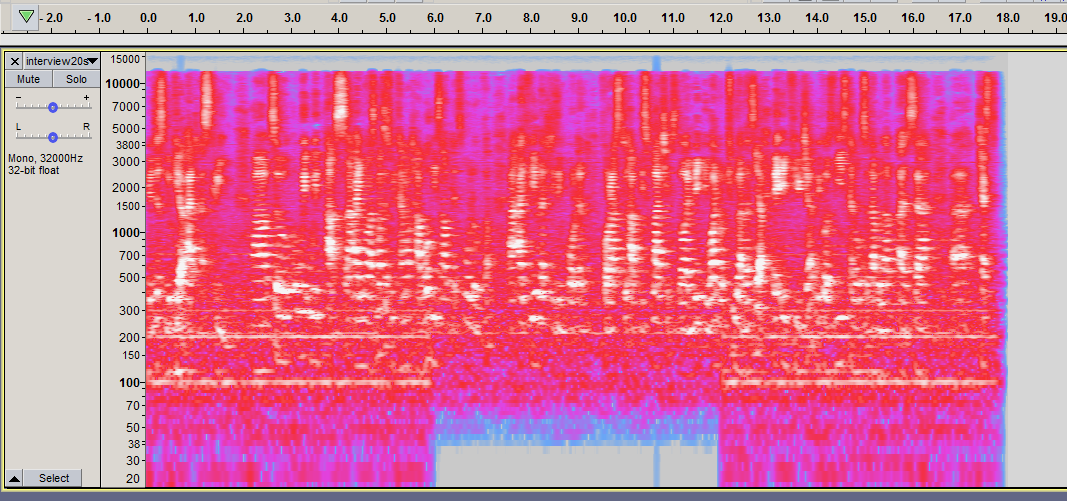Click the gain slider knob

(x=53, y=106)
